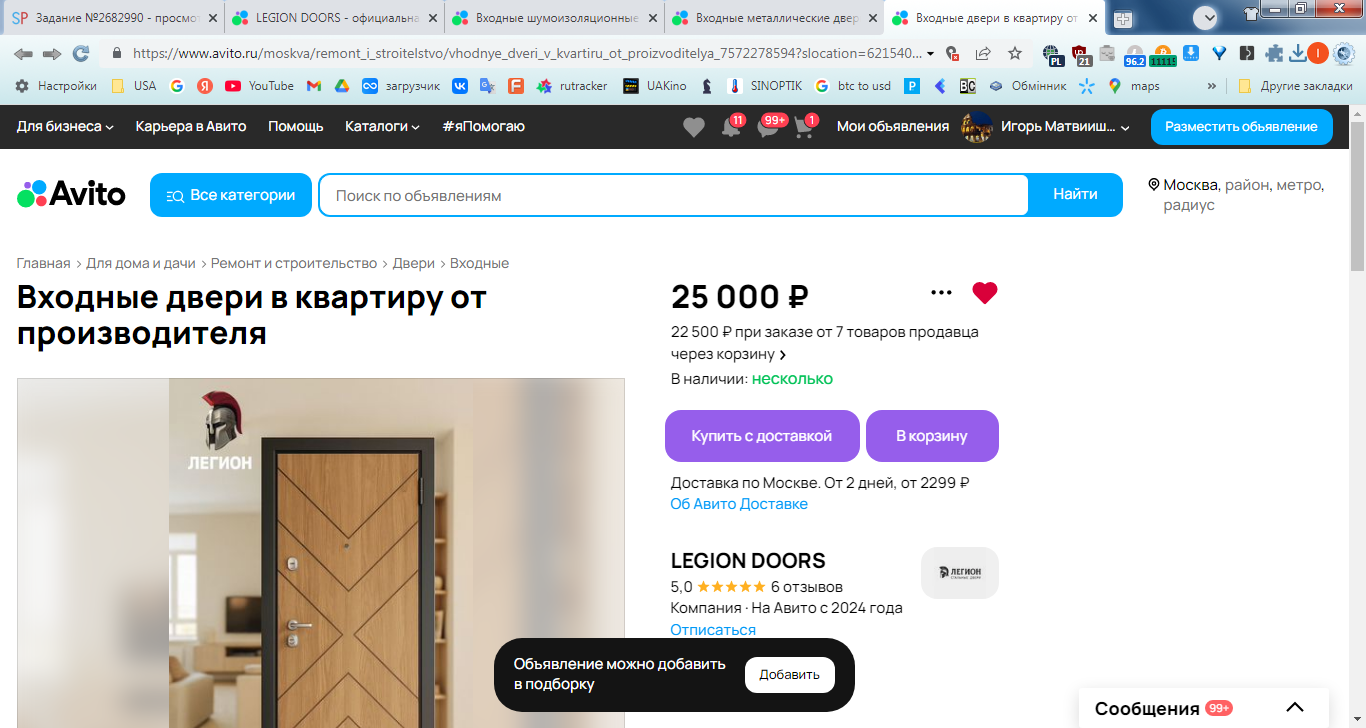This screenshot has width=1366, height=728.
Task: Open the chat messages icon in header
Action: pos(769,127)
